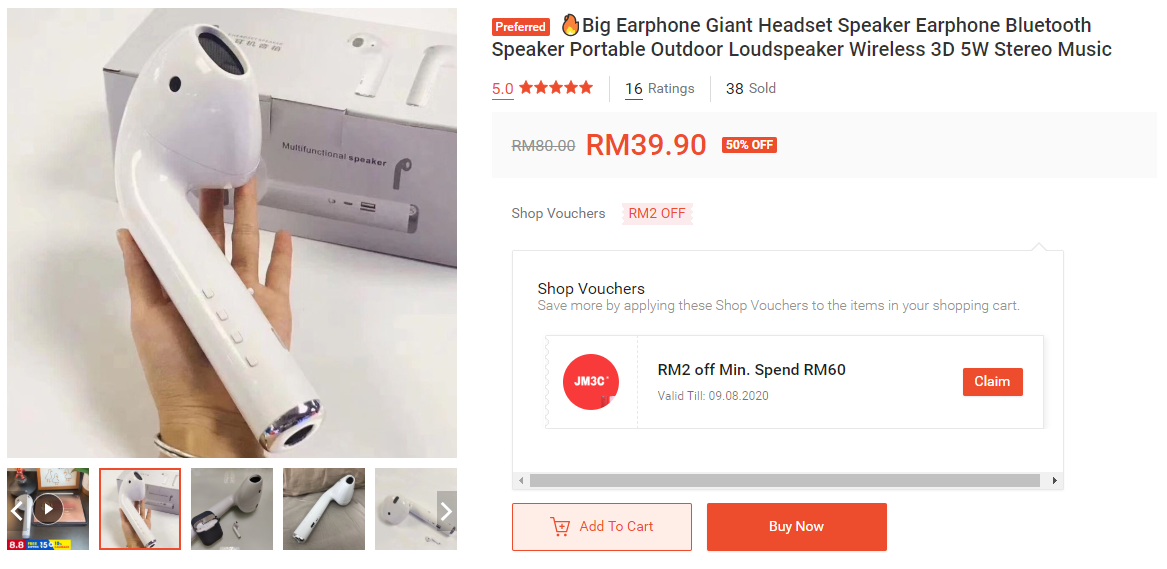This screenshot has width=1167, height=569.
Task: Click the Buy Now button
Action: [x=796, y=527]
